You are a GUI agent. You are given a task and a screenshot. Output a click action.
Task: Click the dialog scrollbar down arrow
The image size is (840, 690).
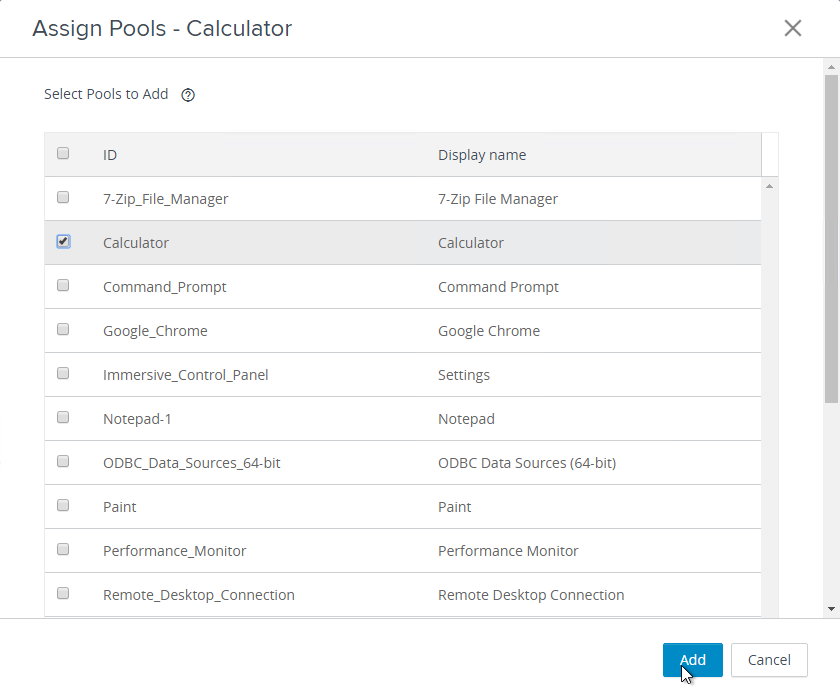click(831, 609)
